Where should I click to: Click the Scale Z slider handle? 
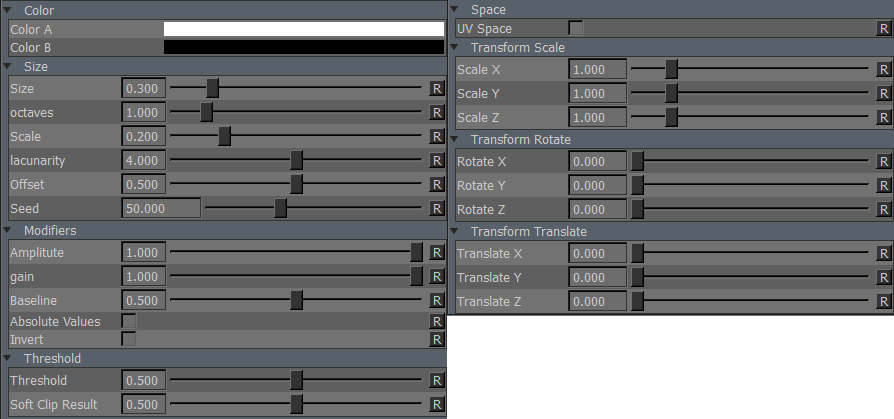(x=672, y=116)
